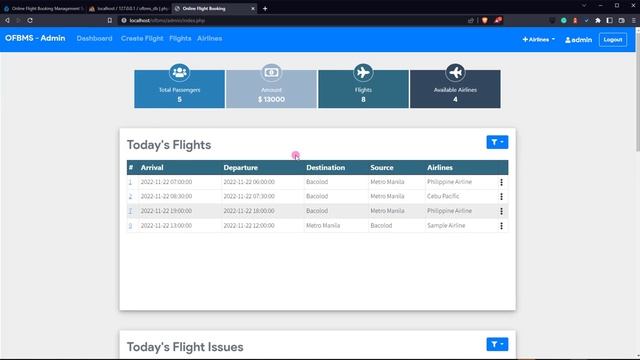Open flight number 7 link

click(x=130, y=211)
